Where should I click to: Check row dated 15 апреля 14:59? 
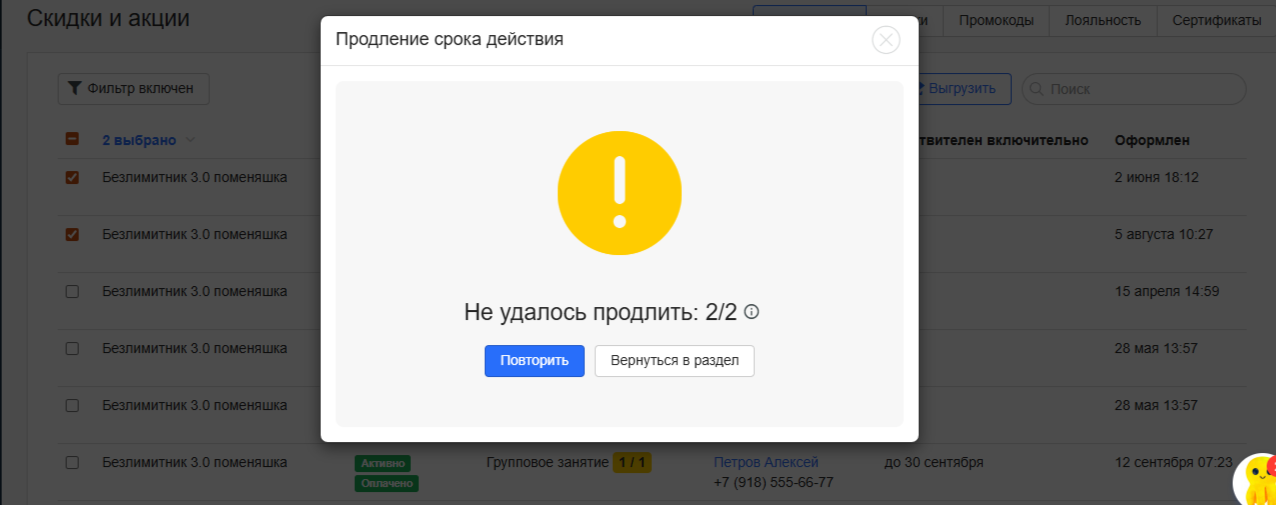pos(72,292)
